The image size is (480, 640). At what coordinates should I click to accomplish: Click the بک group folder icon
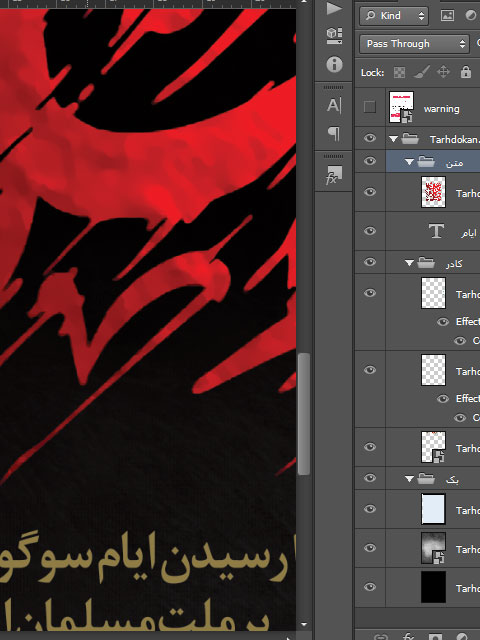(426, 478)
